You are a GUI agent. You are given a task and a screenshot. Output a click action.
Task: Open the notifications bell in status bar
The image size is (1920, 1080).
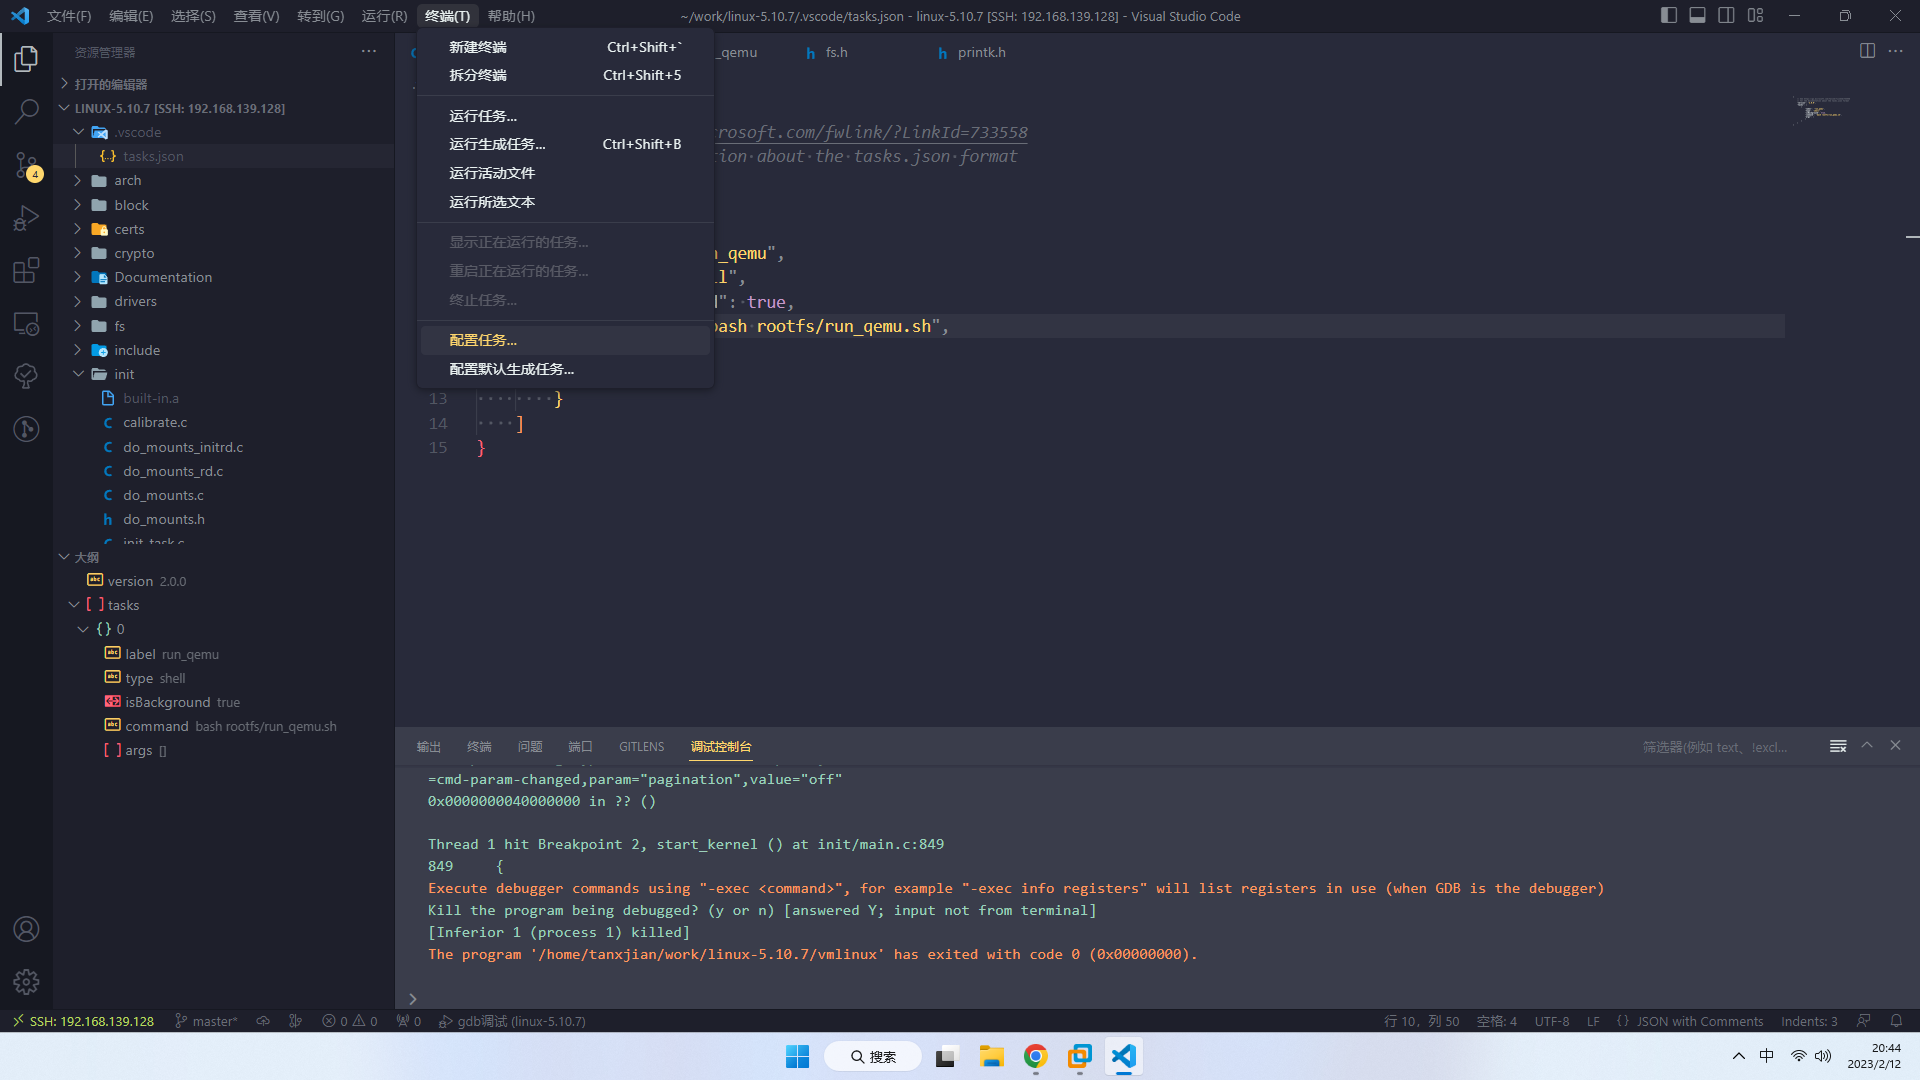pyautogui.click(x=1896, y=1021)
